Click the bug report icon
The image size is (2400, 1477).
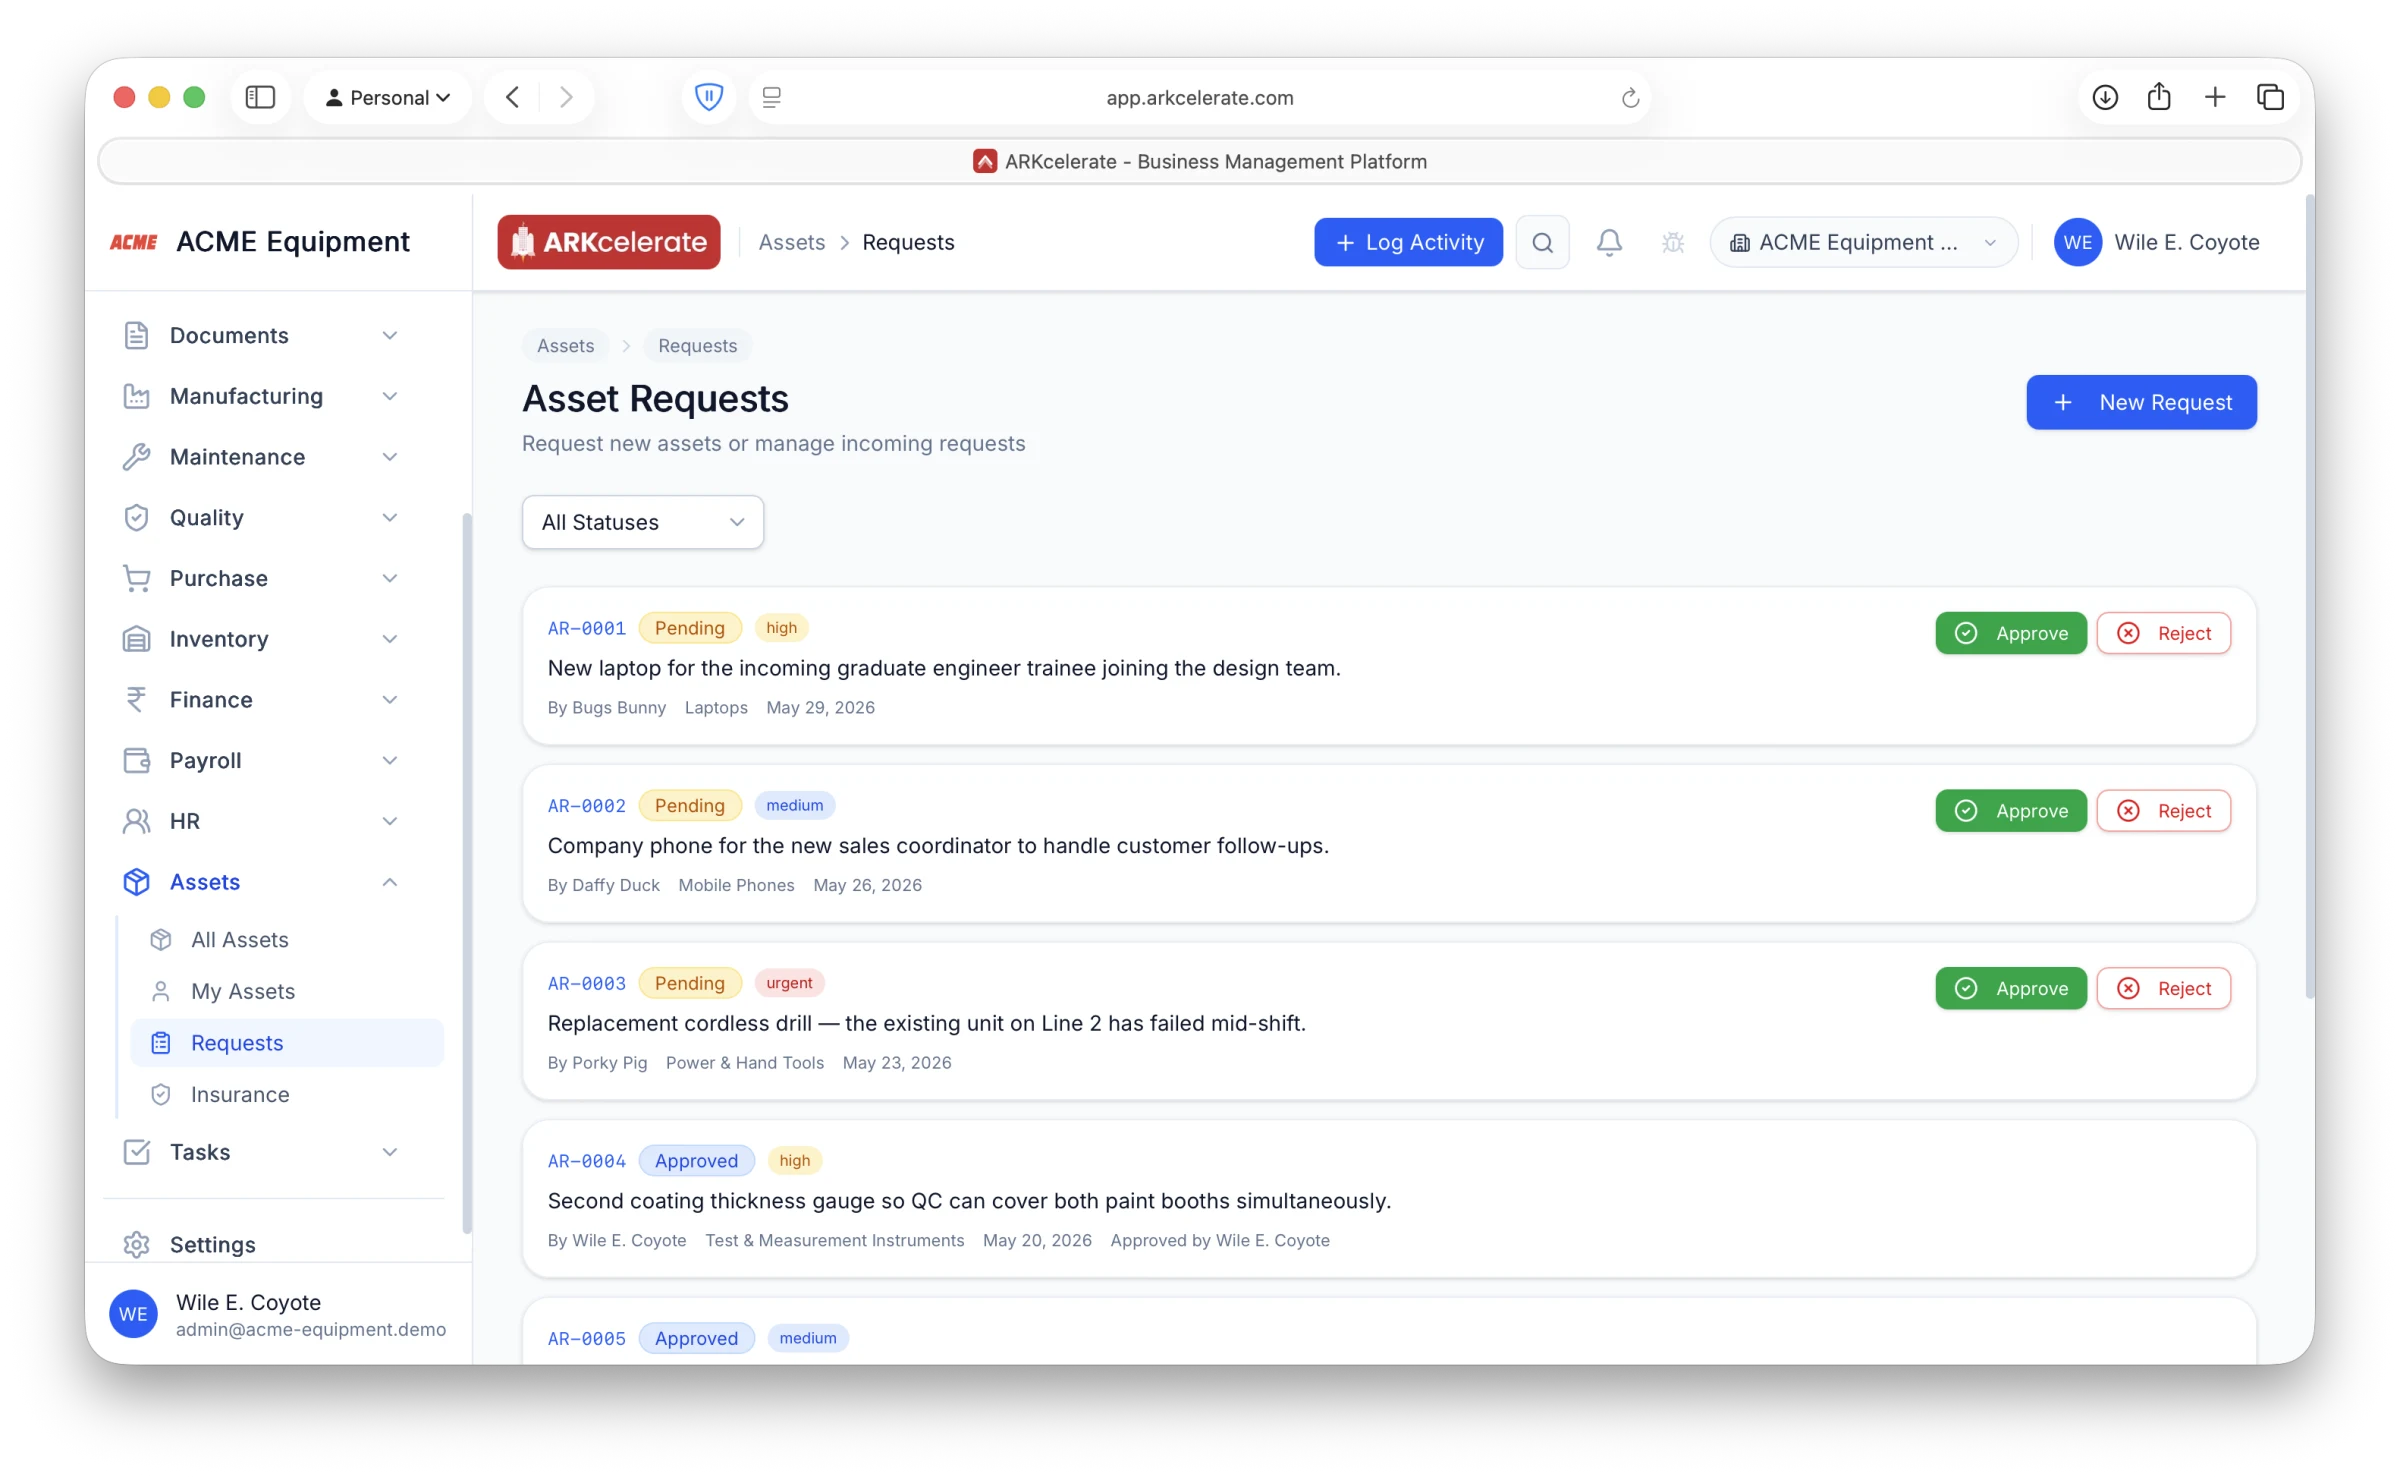click(x=1673, y=242)
